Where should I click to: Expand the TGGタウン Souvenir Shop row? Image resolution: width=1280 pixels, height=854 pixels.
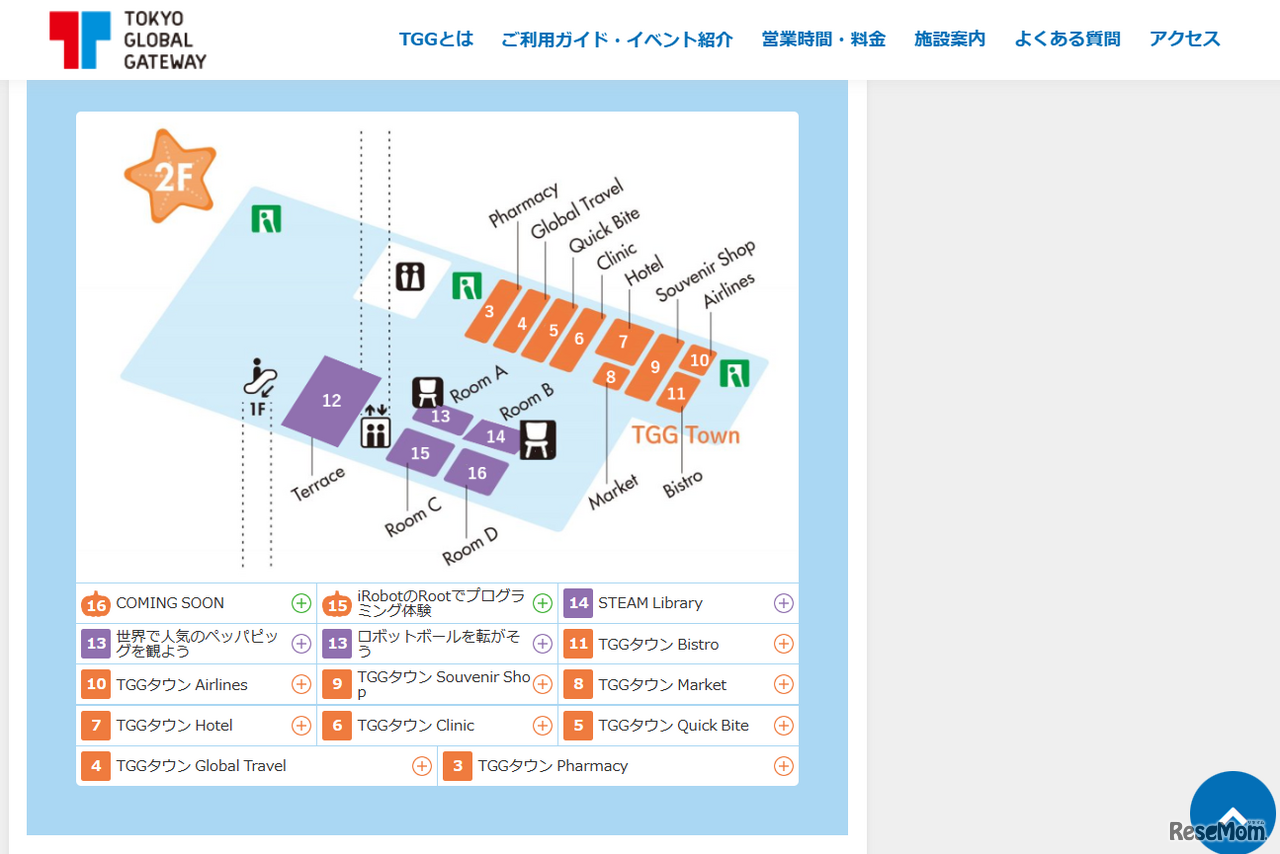coord(542,684)
